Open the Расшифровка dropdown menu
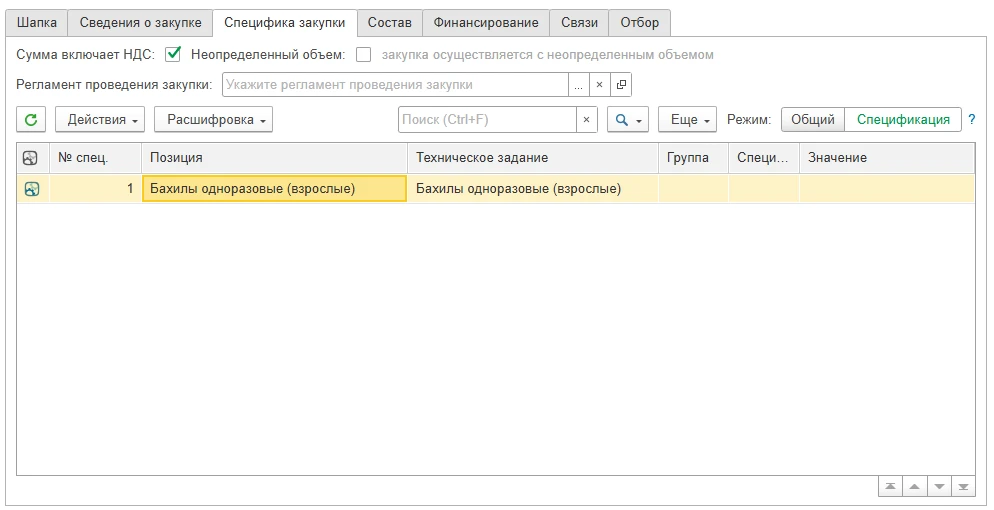 [x=214, y=120]
